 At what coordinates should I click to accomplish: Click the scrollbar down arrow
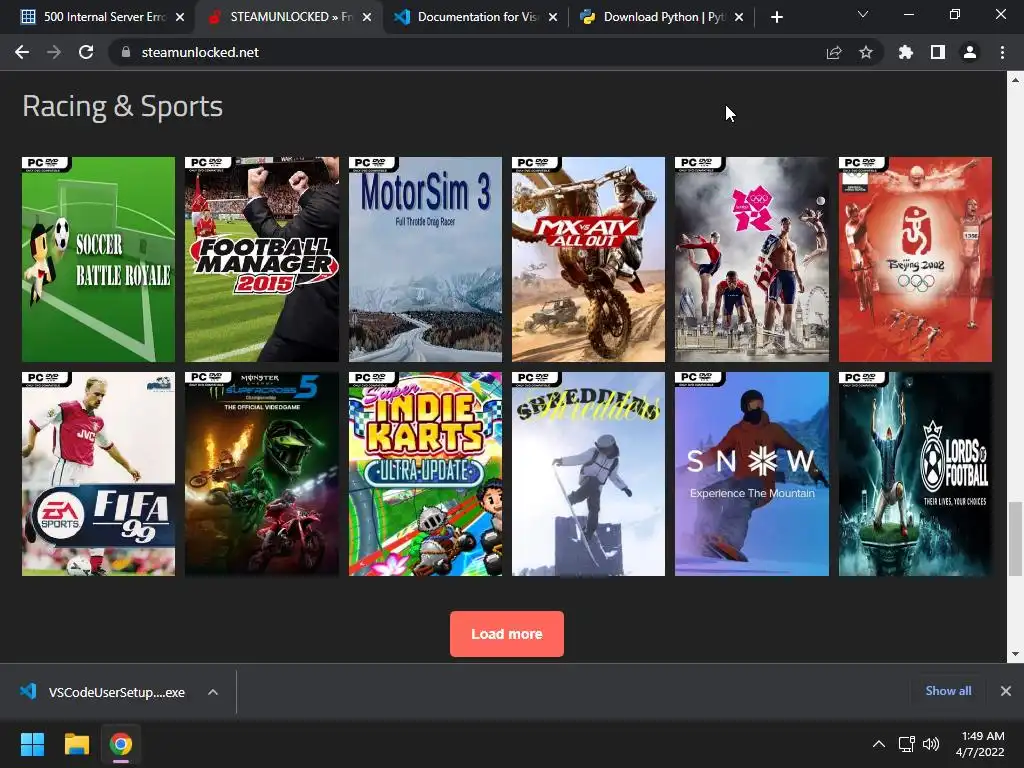(x=1015, y=654)
